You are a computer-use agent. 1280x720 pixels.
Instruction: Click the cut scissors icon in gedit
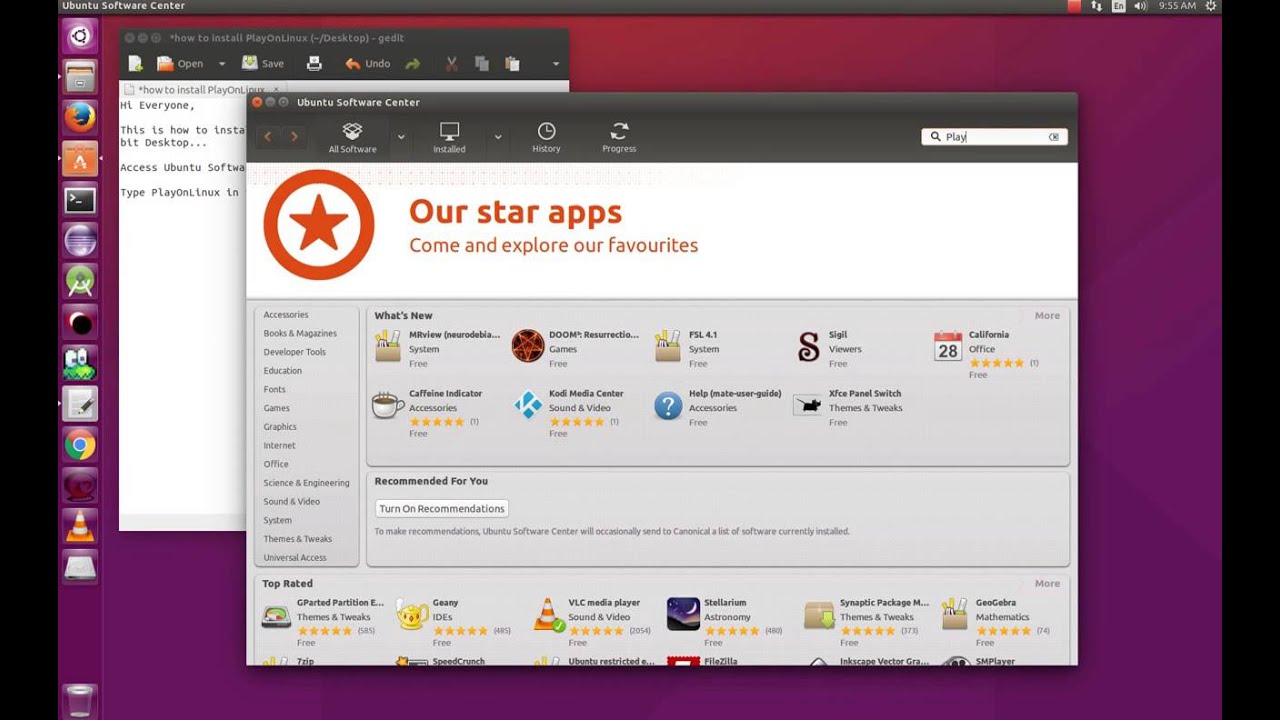[x=452, y=64]
